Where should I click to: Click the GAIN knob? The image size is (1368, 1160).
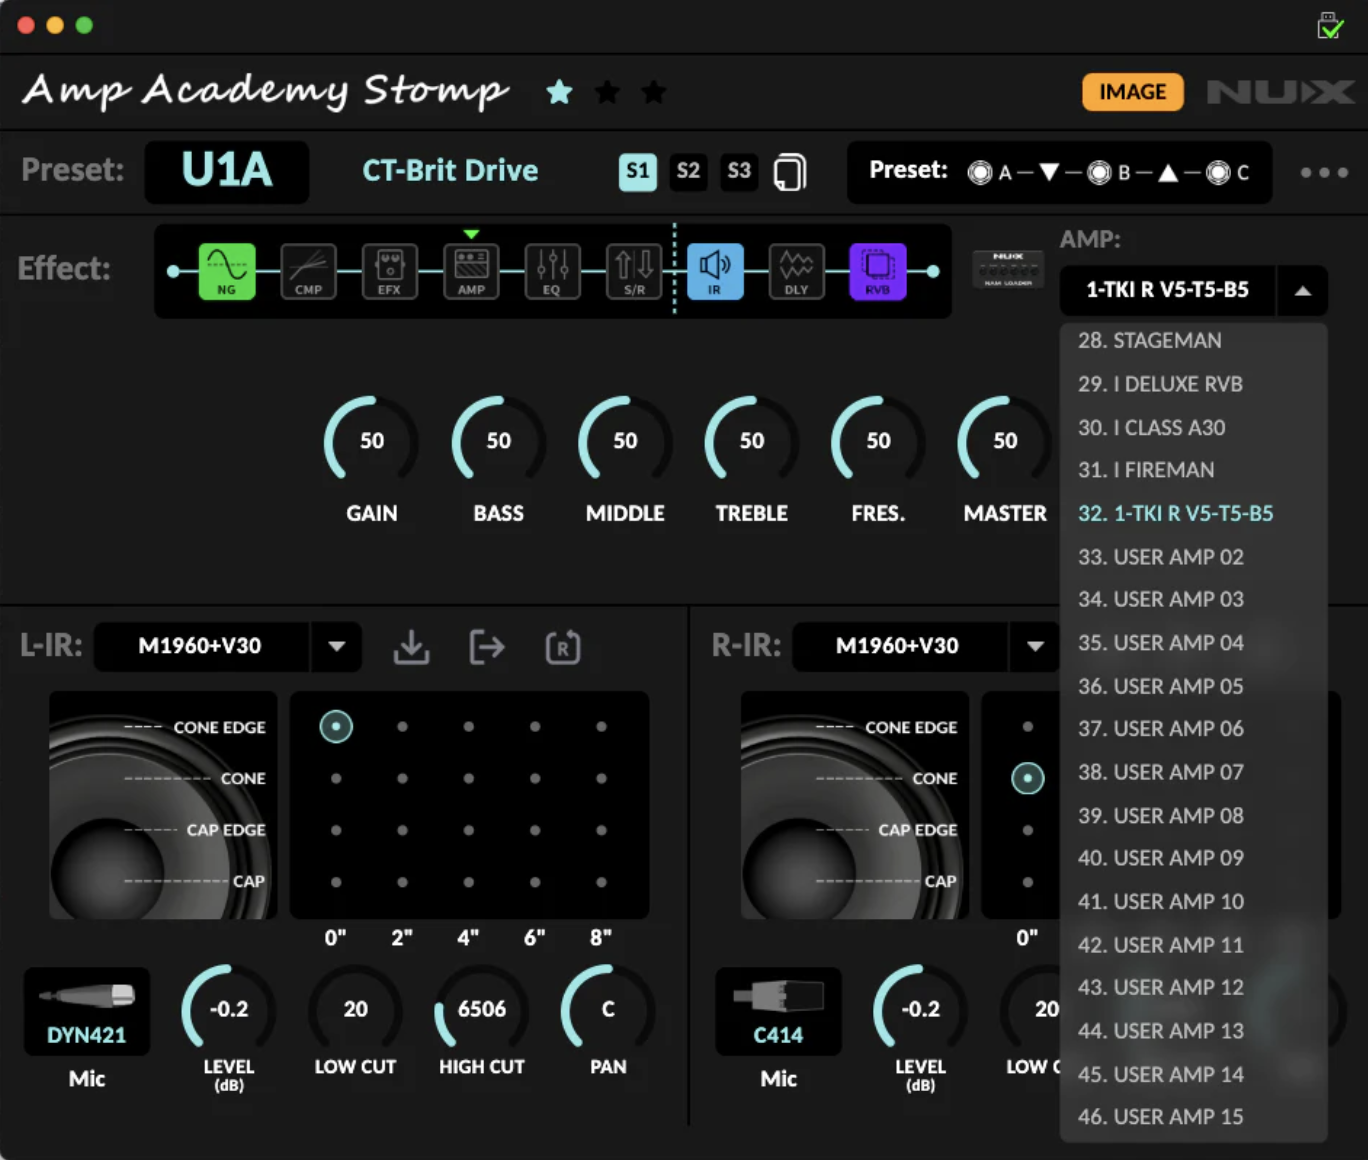pyautogui.click(x=371, y=441)
